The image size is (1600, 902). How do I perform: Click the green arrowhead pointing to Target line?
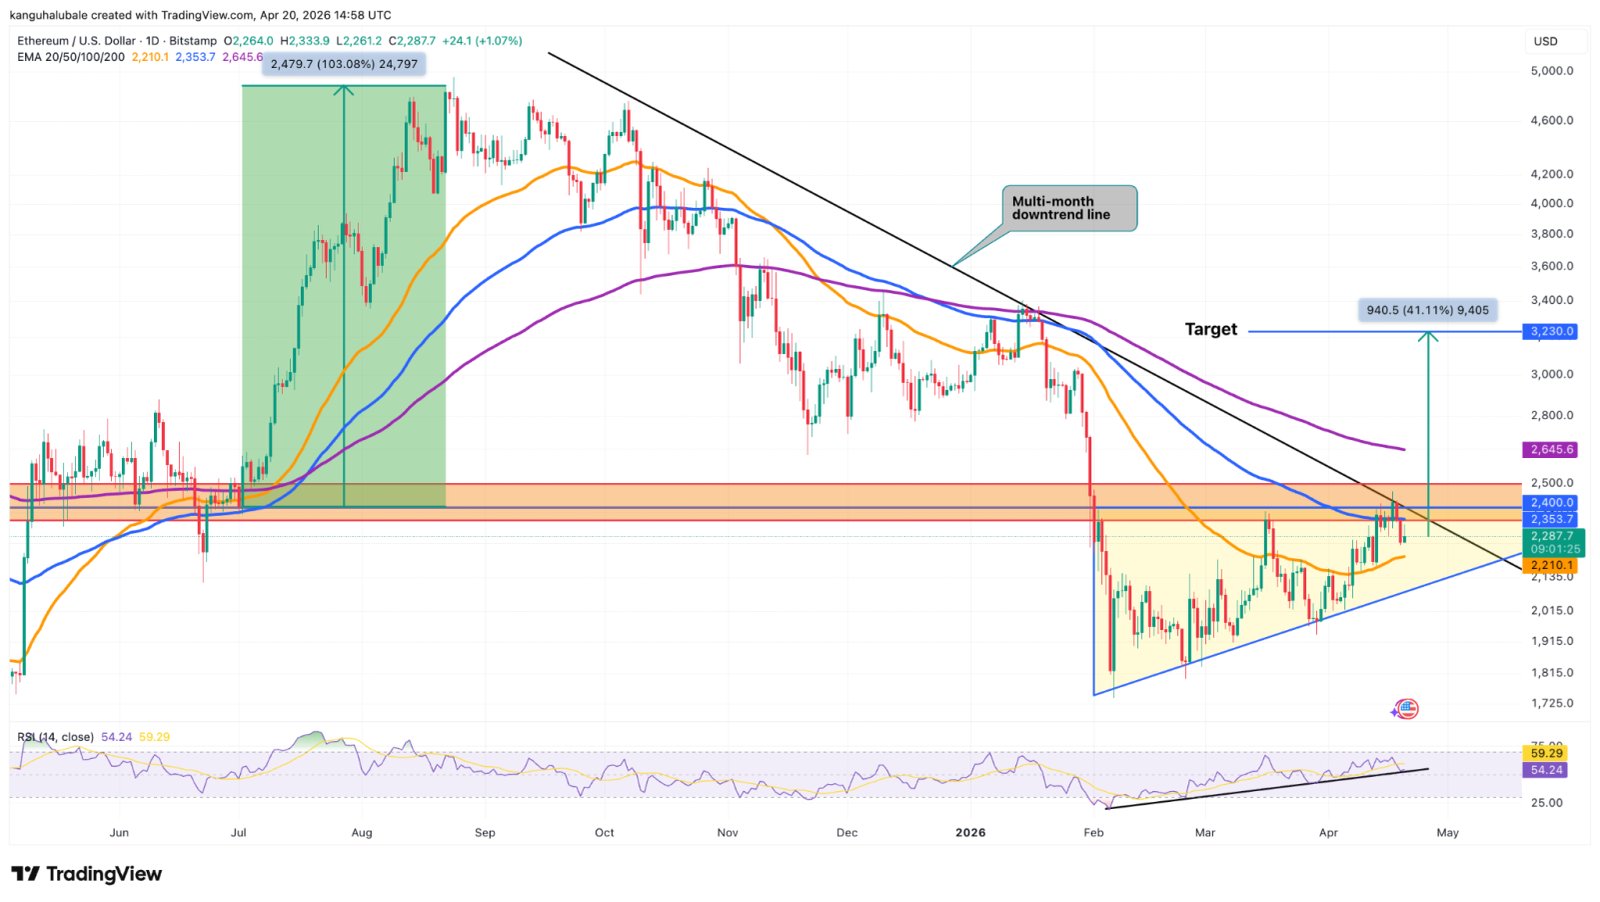[x=1428, y=338]
